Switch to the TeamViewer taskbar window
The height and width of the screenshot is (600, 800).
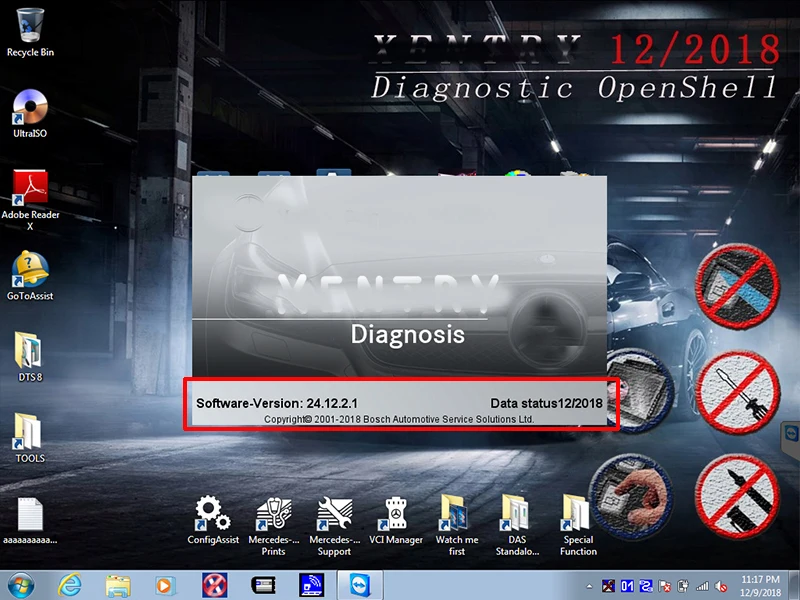(x=360, y=585)
